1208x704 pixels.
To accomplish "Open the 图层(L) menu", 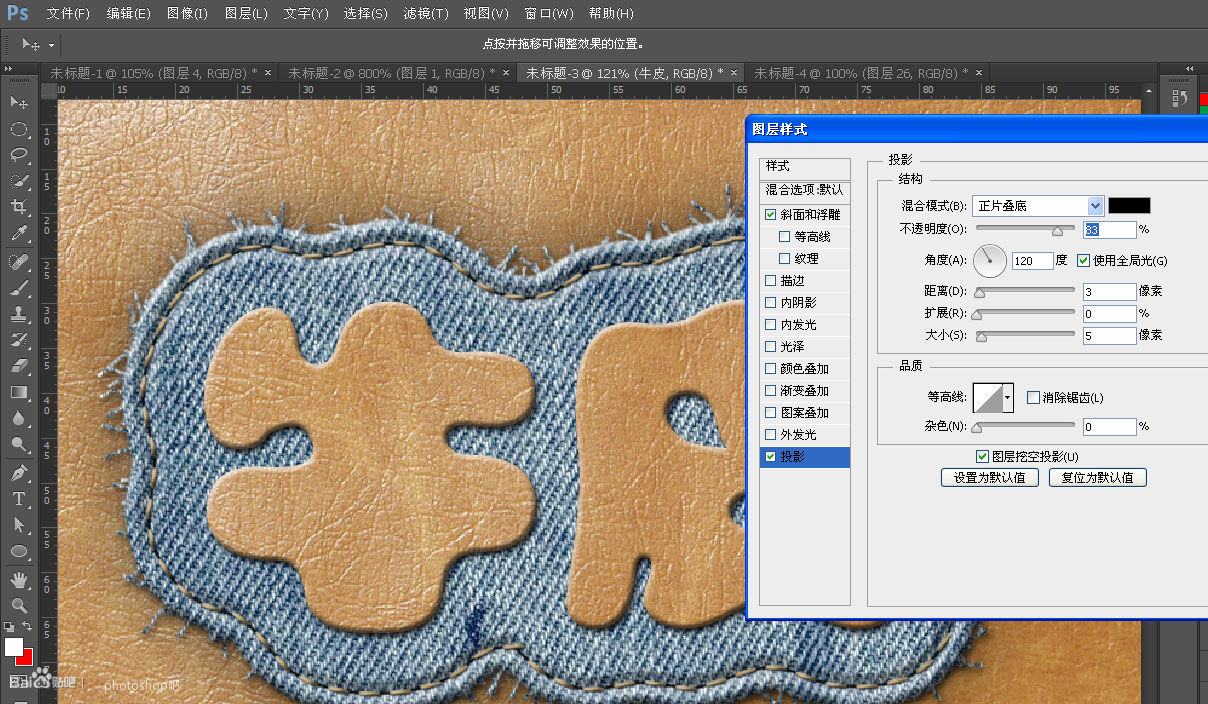I will tap(246, 14).
